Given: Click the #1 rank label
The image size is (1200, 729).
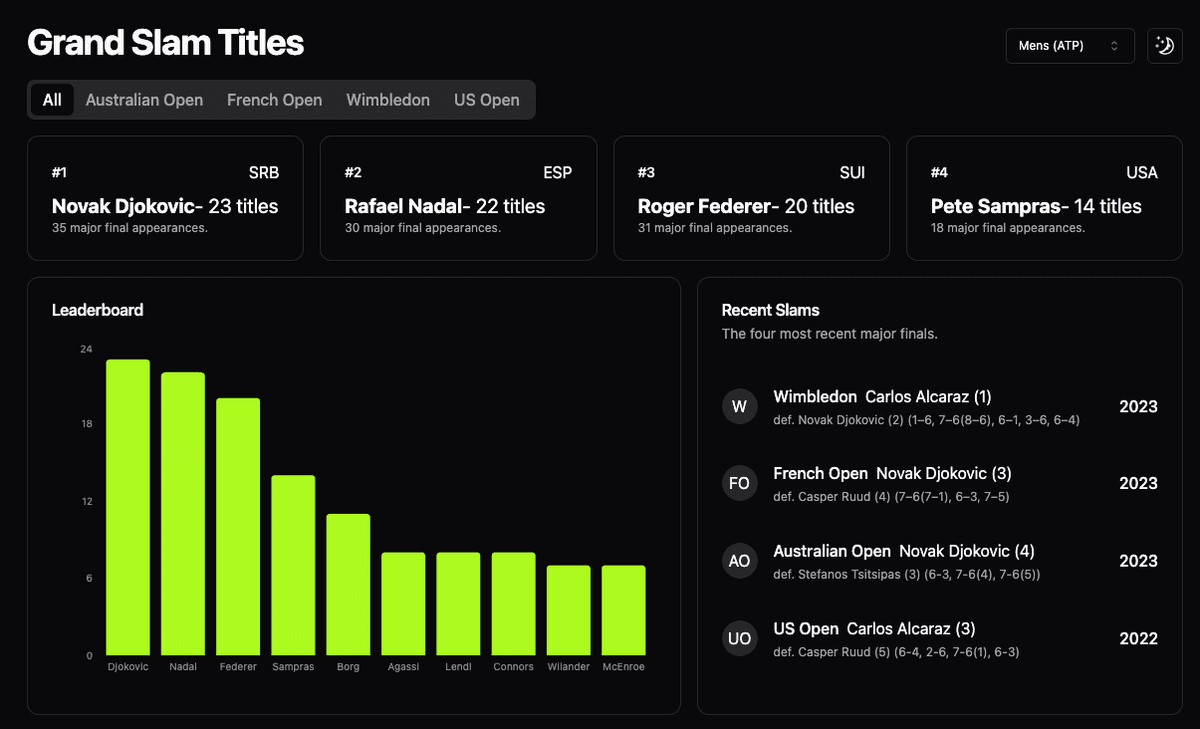Looking at the screenshot, I should 59,173.
